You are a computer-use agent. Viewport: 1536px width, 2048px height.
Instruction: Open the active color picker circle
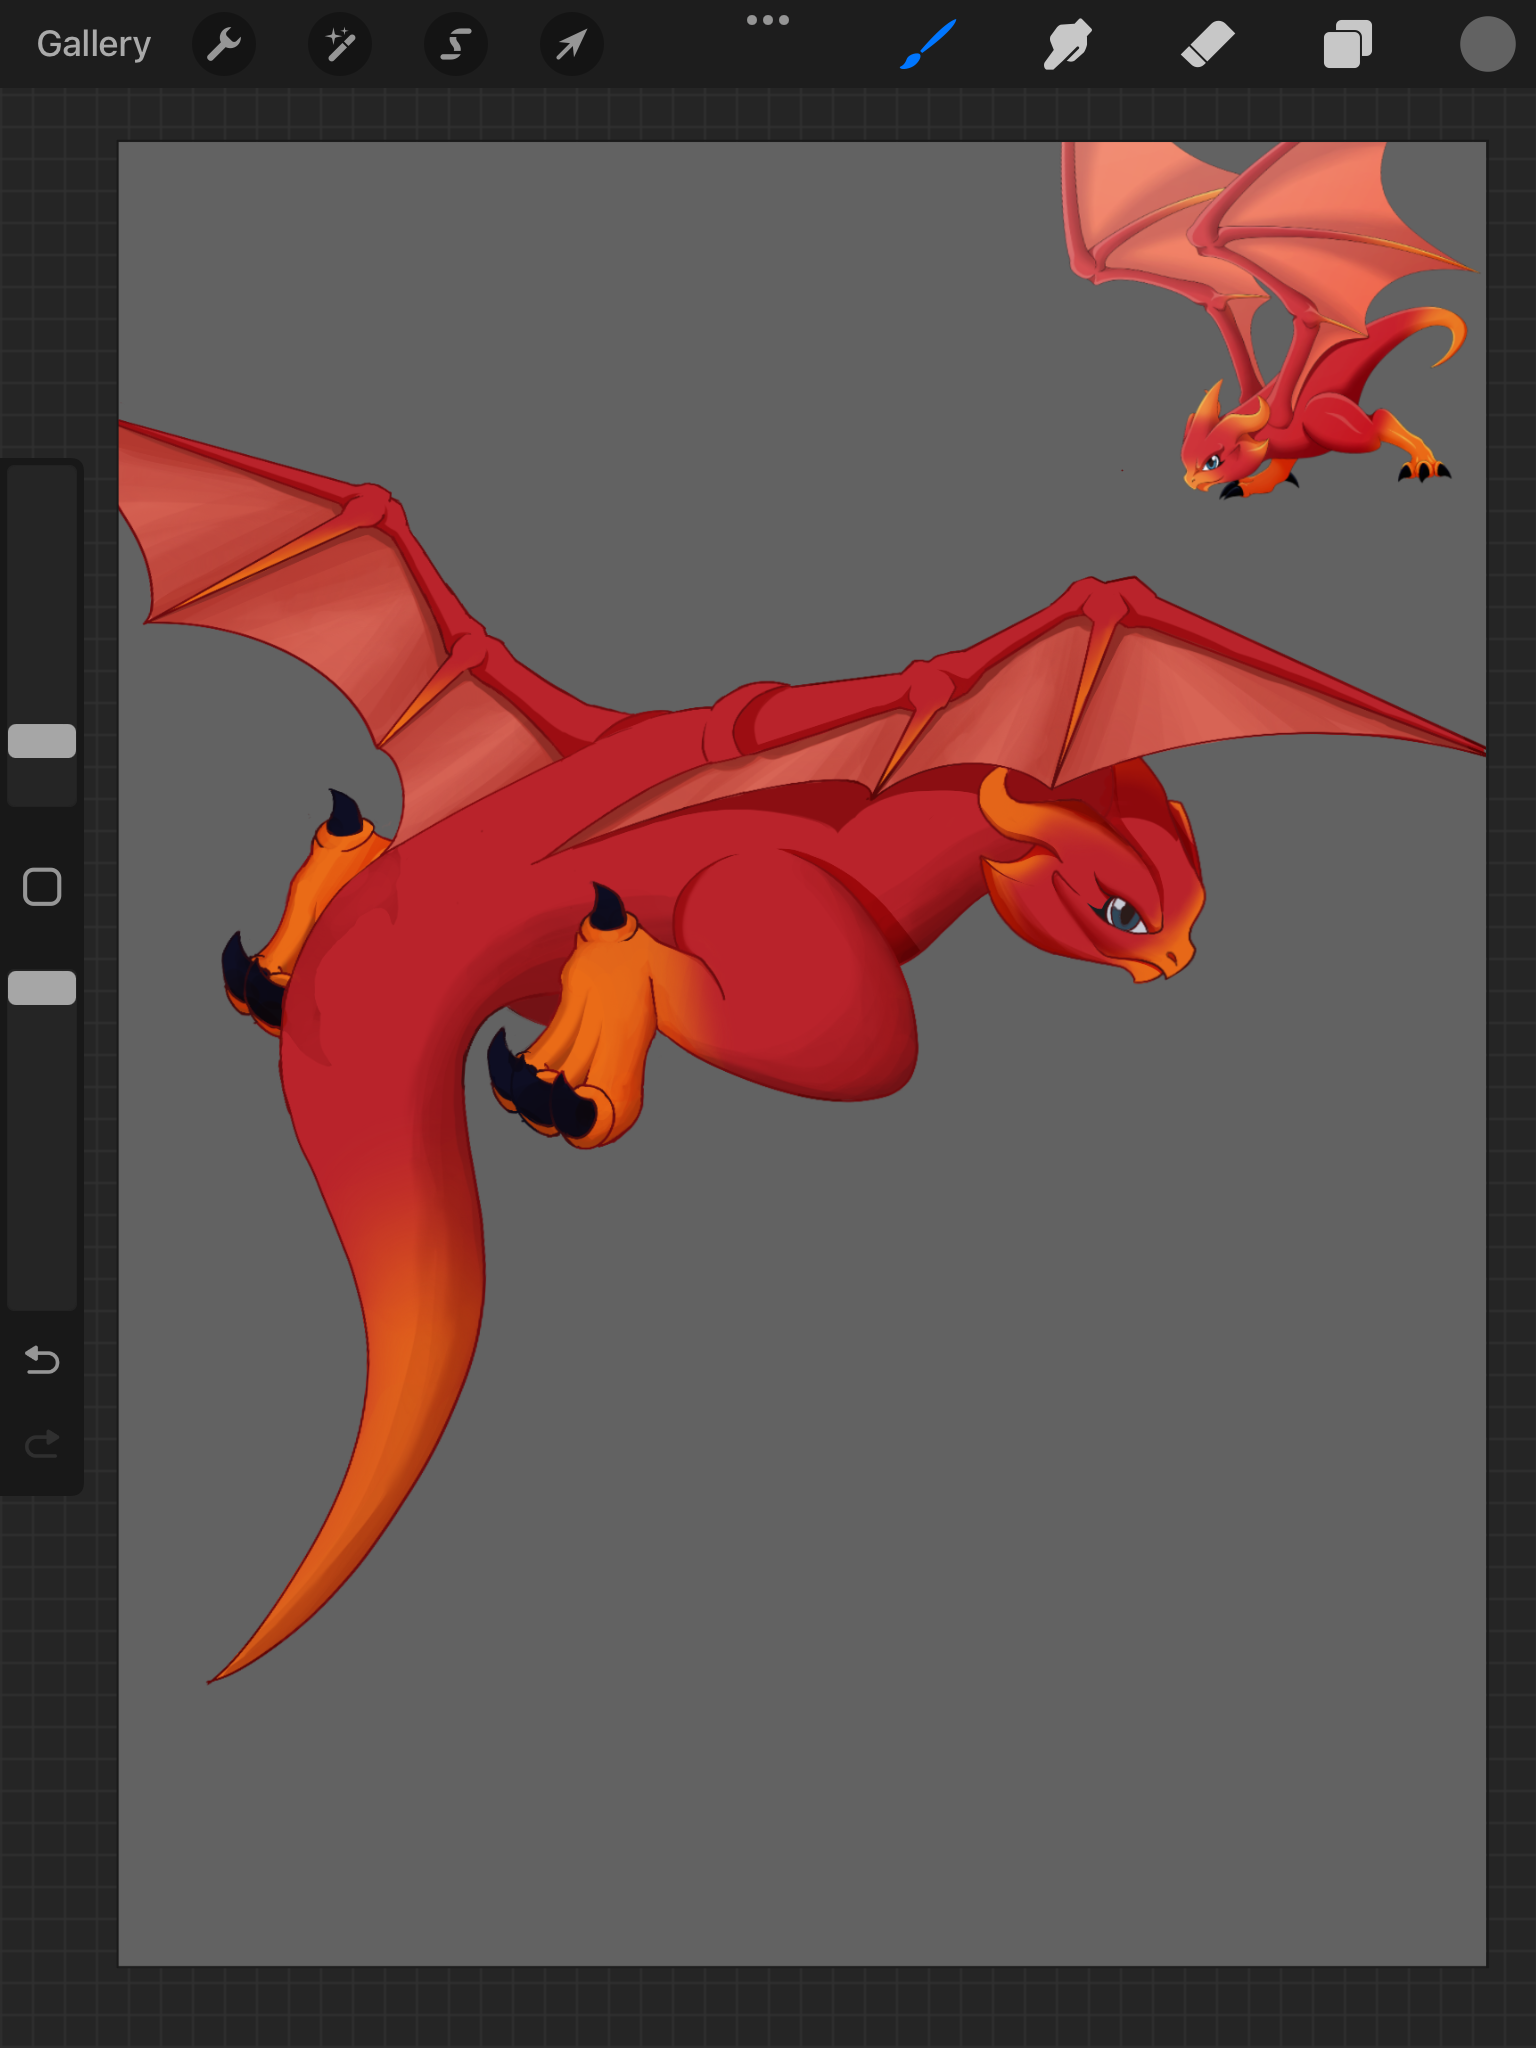pyautogui.click(x=1487, y=44)
